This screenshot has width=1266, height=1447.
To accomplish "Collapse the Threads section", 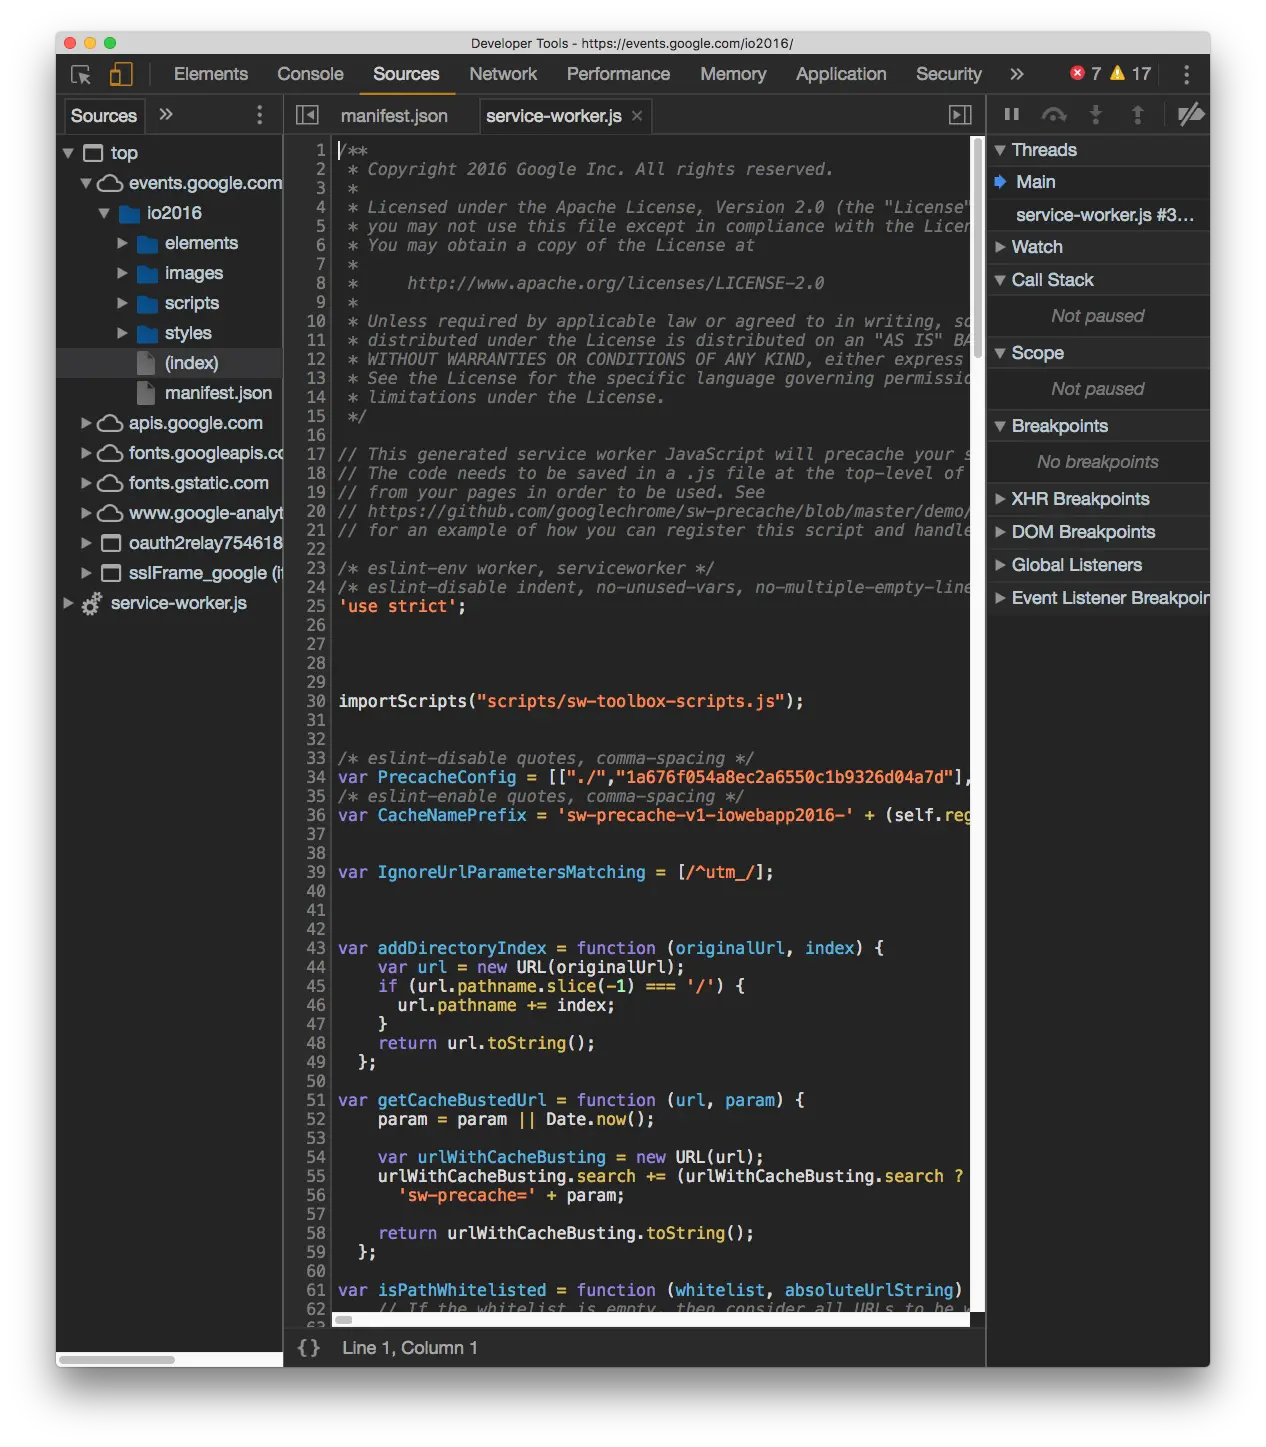I will point(1098,150).
